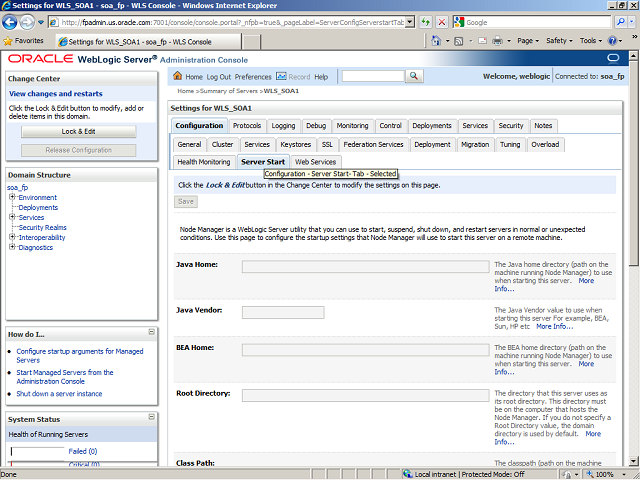Switch to the Protocols tab
640x480 pixels.
[247, 126]
